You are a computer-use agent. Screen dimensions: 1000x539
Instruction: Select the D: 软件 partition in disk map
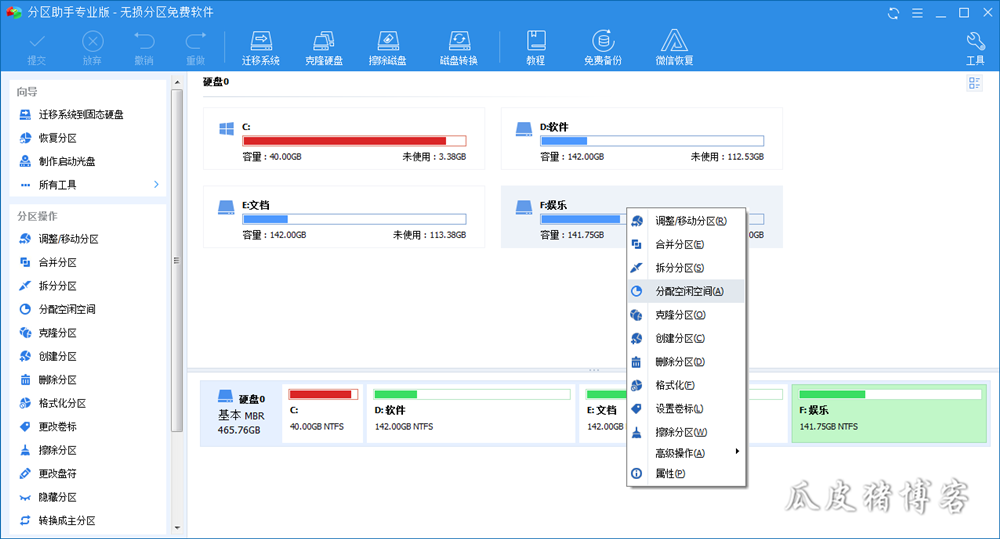(468, 412)
